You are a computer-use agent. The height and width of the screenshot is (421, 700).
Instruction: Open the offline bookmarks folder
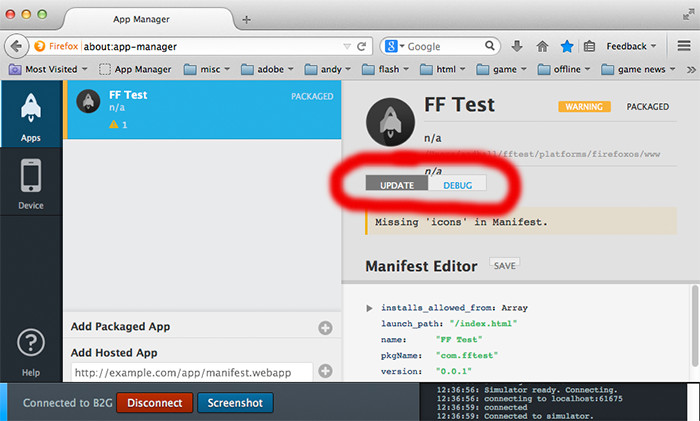(563, 69)
